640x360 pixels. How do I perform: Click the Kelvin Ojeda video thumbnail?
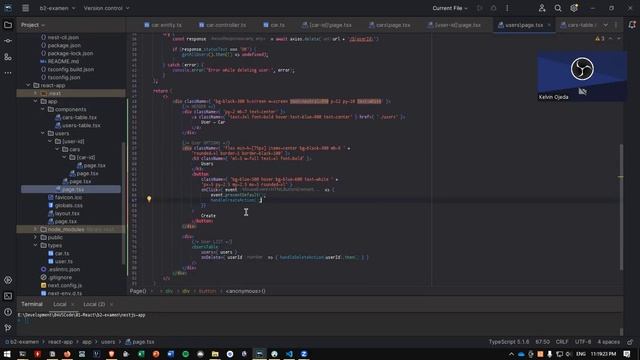[x=582, y=76]
